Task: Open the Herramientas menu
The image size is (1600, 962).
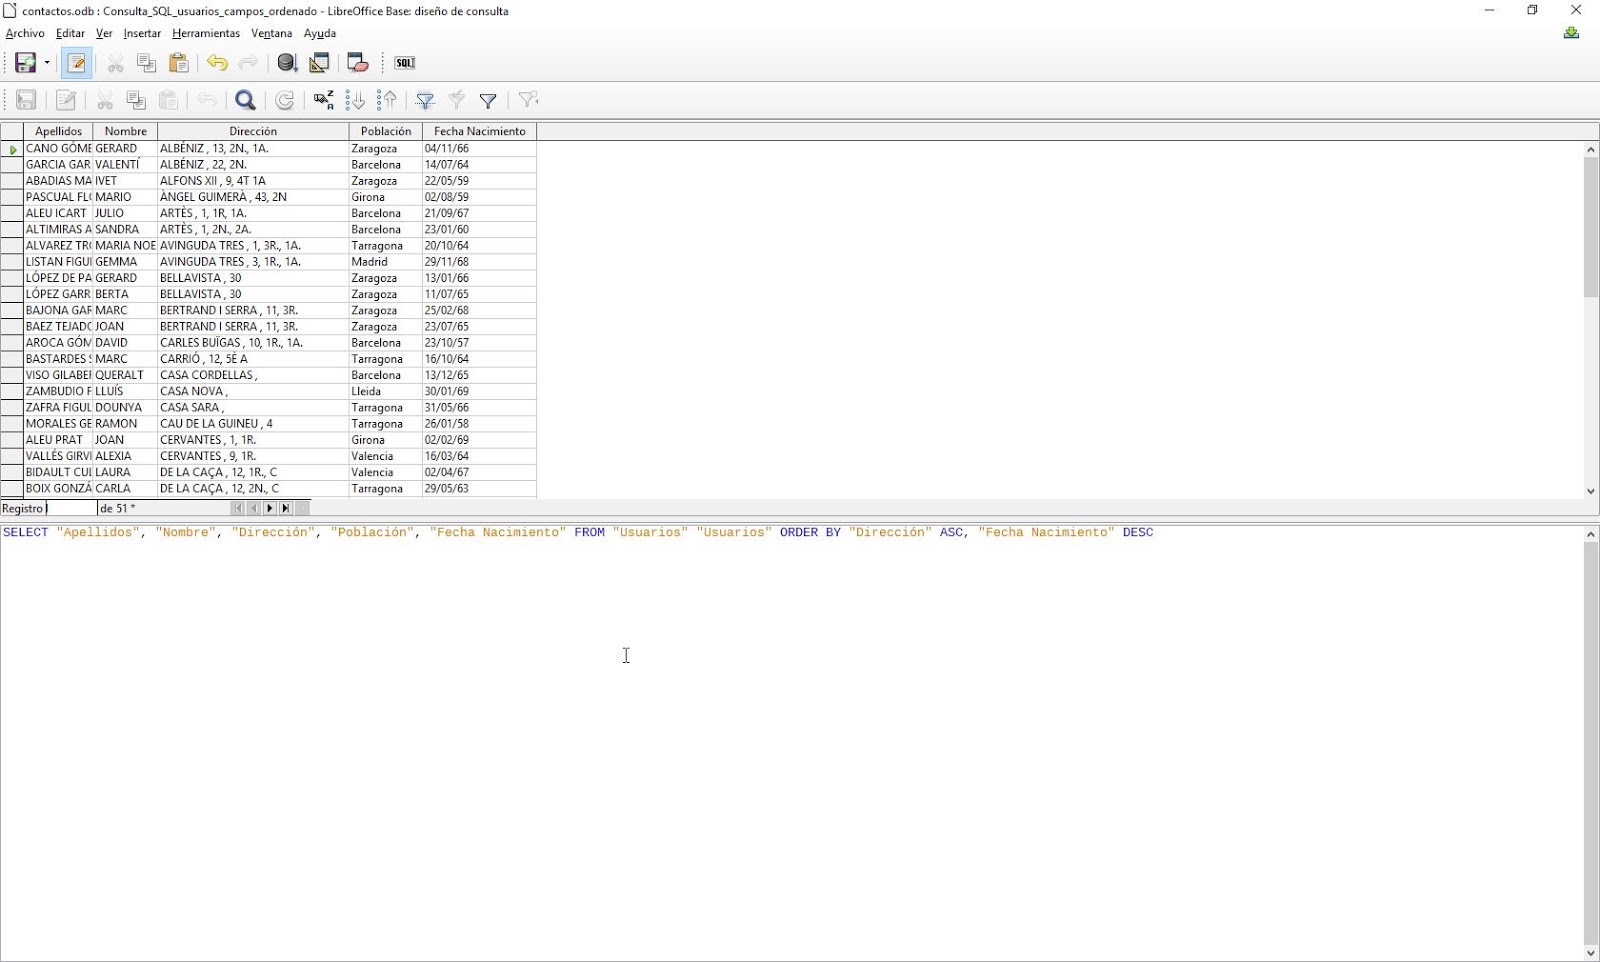Action: (x=206, y=33)
